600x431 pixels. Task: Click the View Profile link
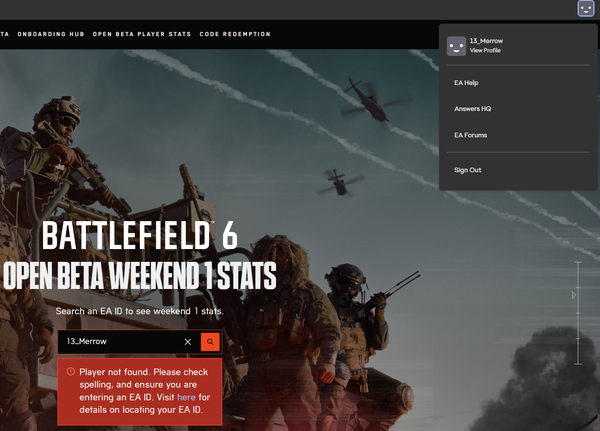point(485,51)
